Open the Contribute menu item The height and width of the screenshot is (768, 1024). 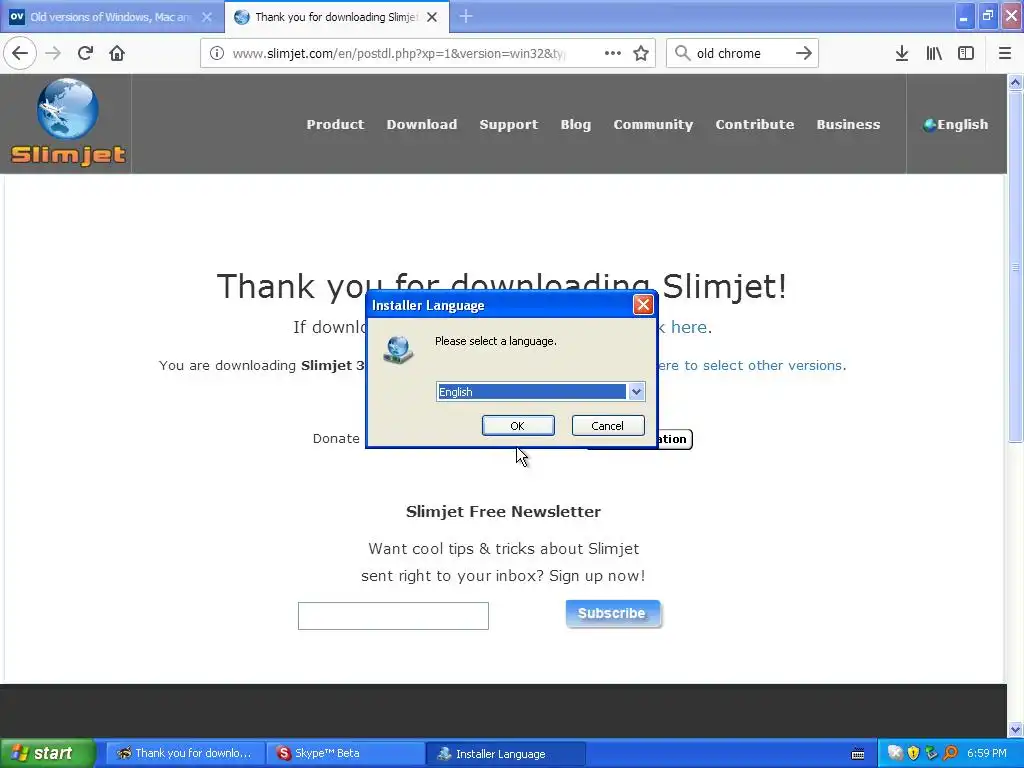(x=755, y=124)
